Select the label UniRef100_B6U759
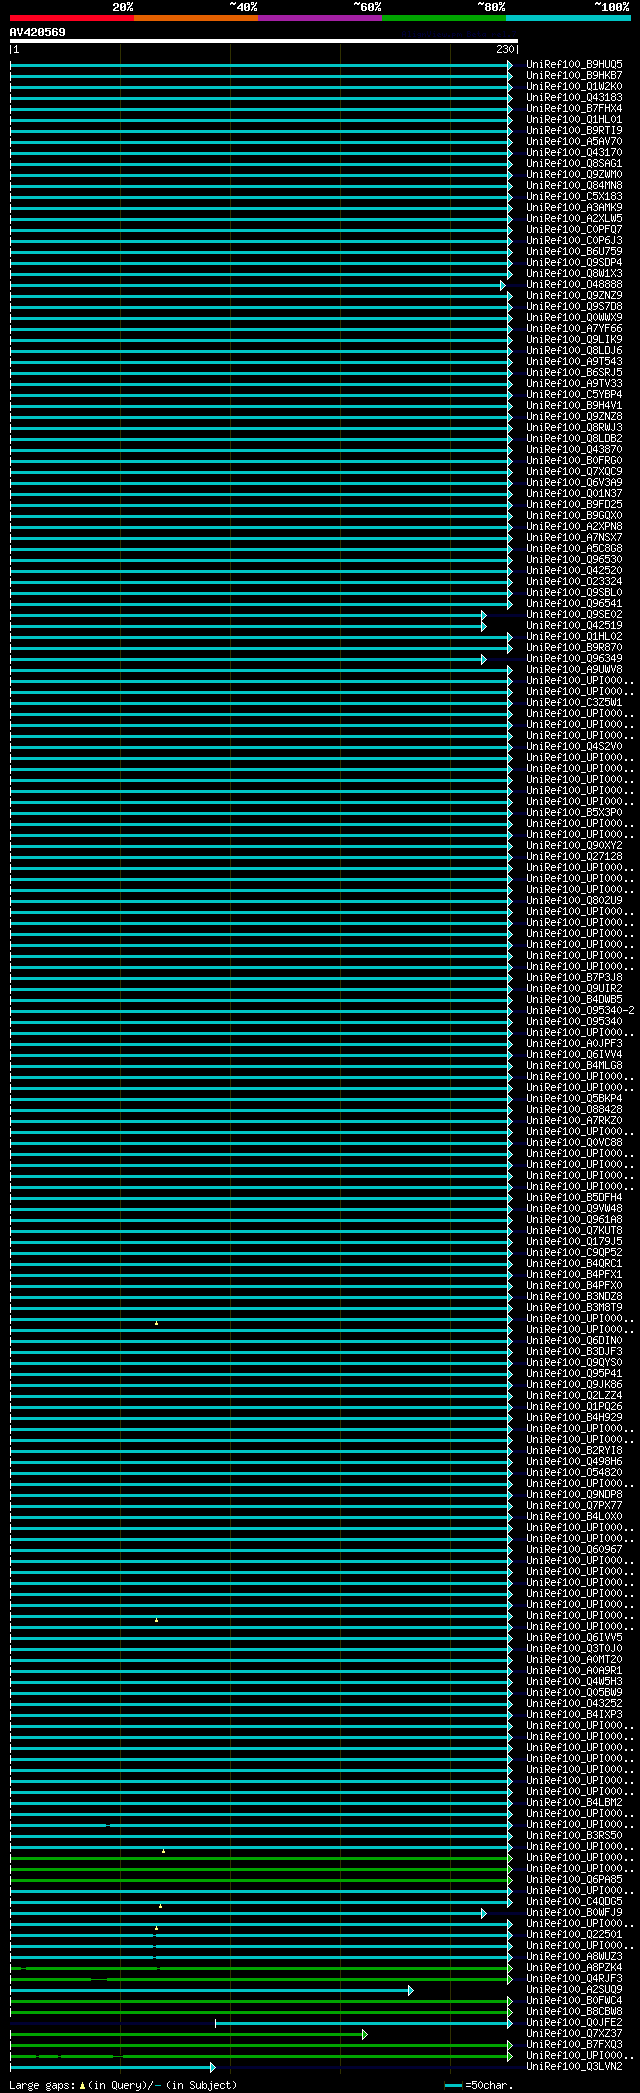 pyautogui.click(x=574, y=252)
